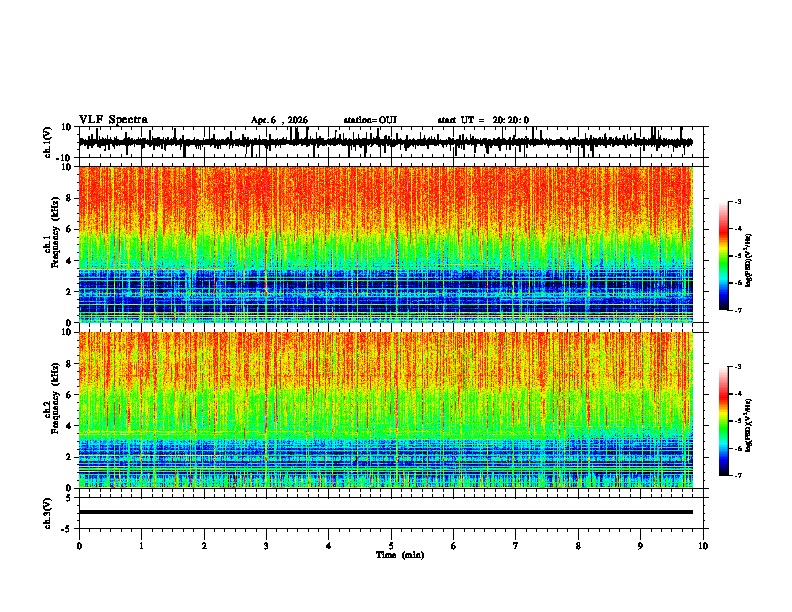
Task: Click the time axis tick label "1"
Action: (x=141, y=546)
